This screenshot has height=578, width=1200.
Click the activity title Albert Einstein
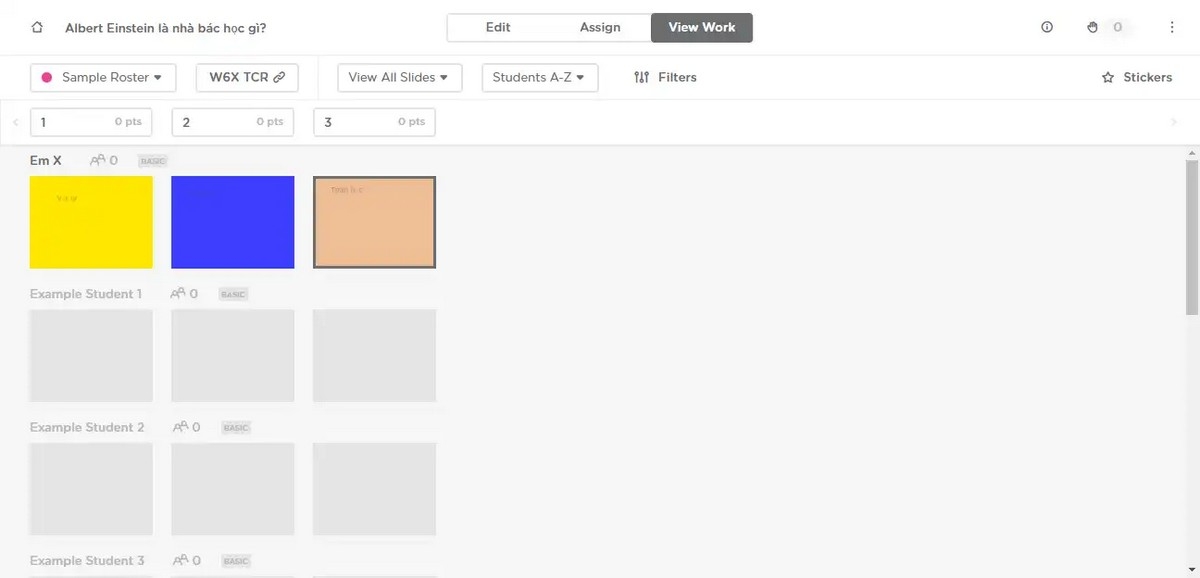coord(166,28)
